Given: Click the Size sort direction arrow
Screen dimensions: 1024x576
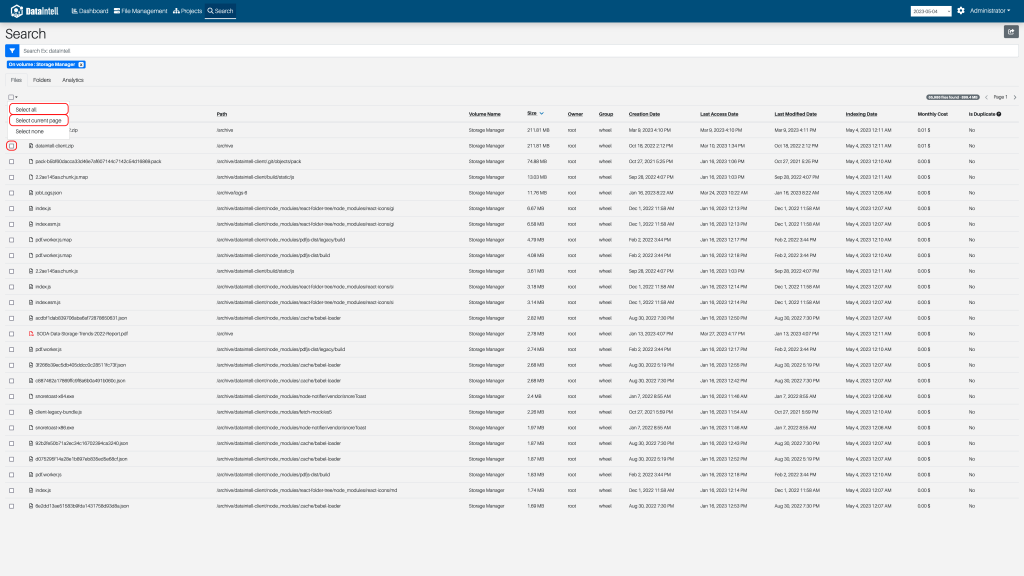Looking at the screenshot, I should pos(541,114).
